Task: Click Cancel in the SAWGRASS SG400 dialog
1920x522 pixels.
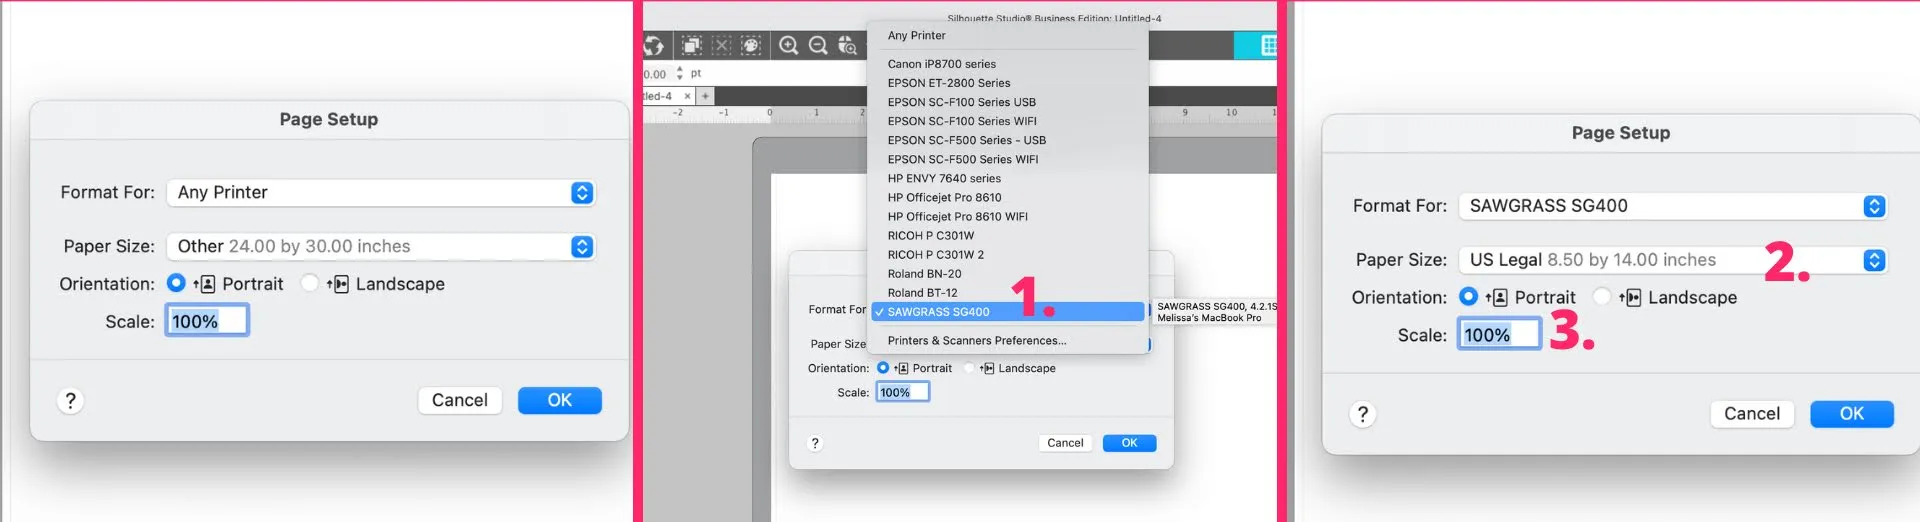Action: click(x=1752, y=414)
